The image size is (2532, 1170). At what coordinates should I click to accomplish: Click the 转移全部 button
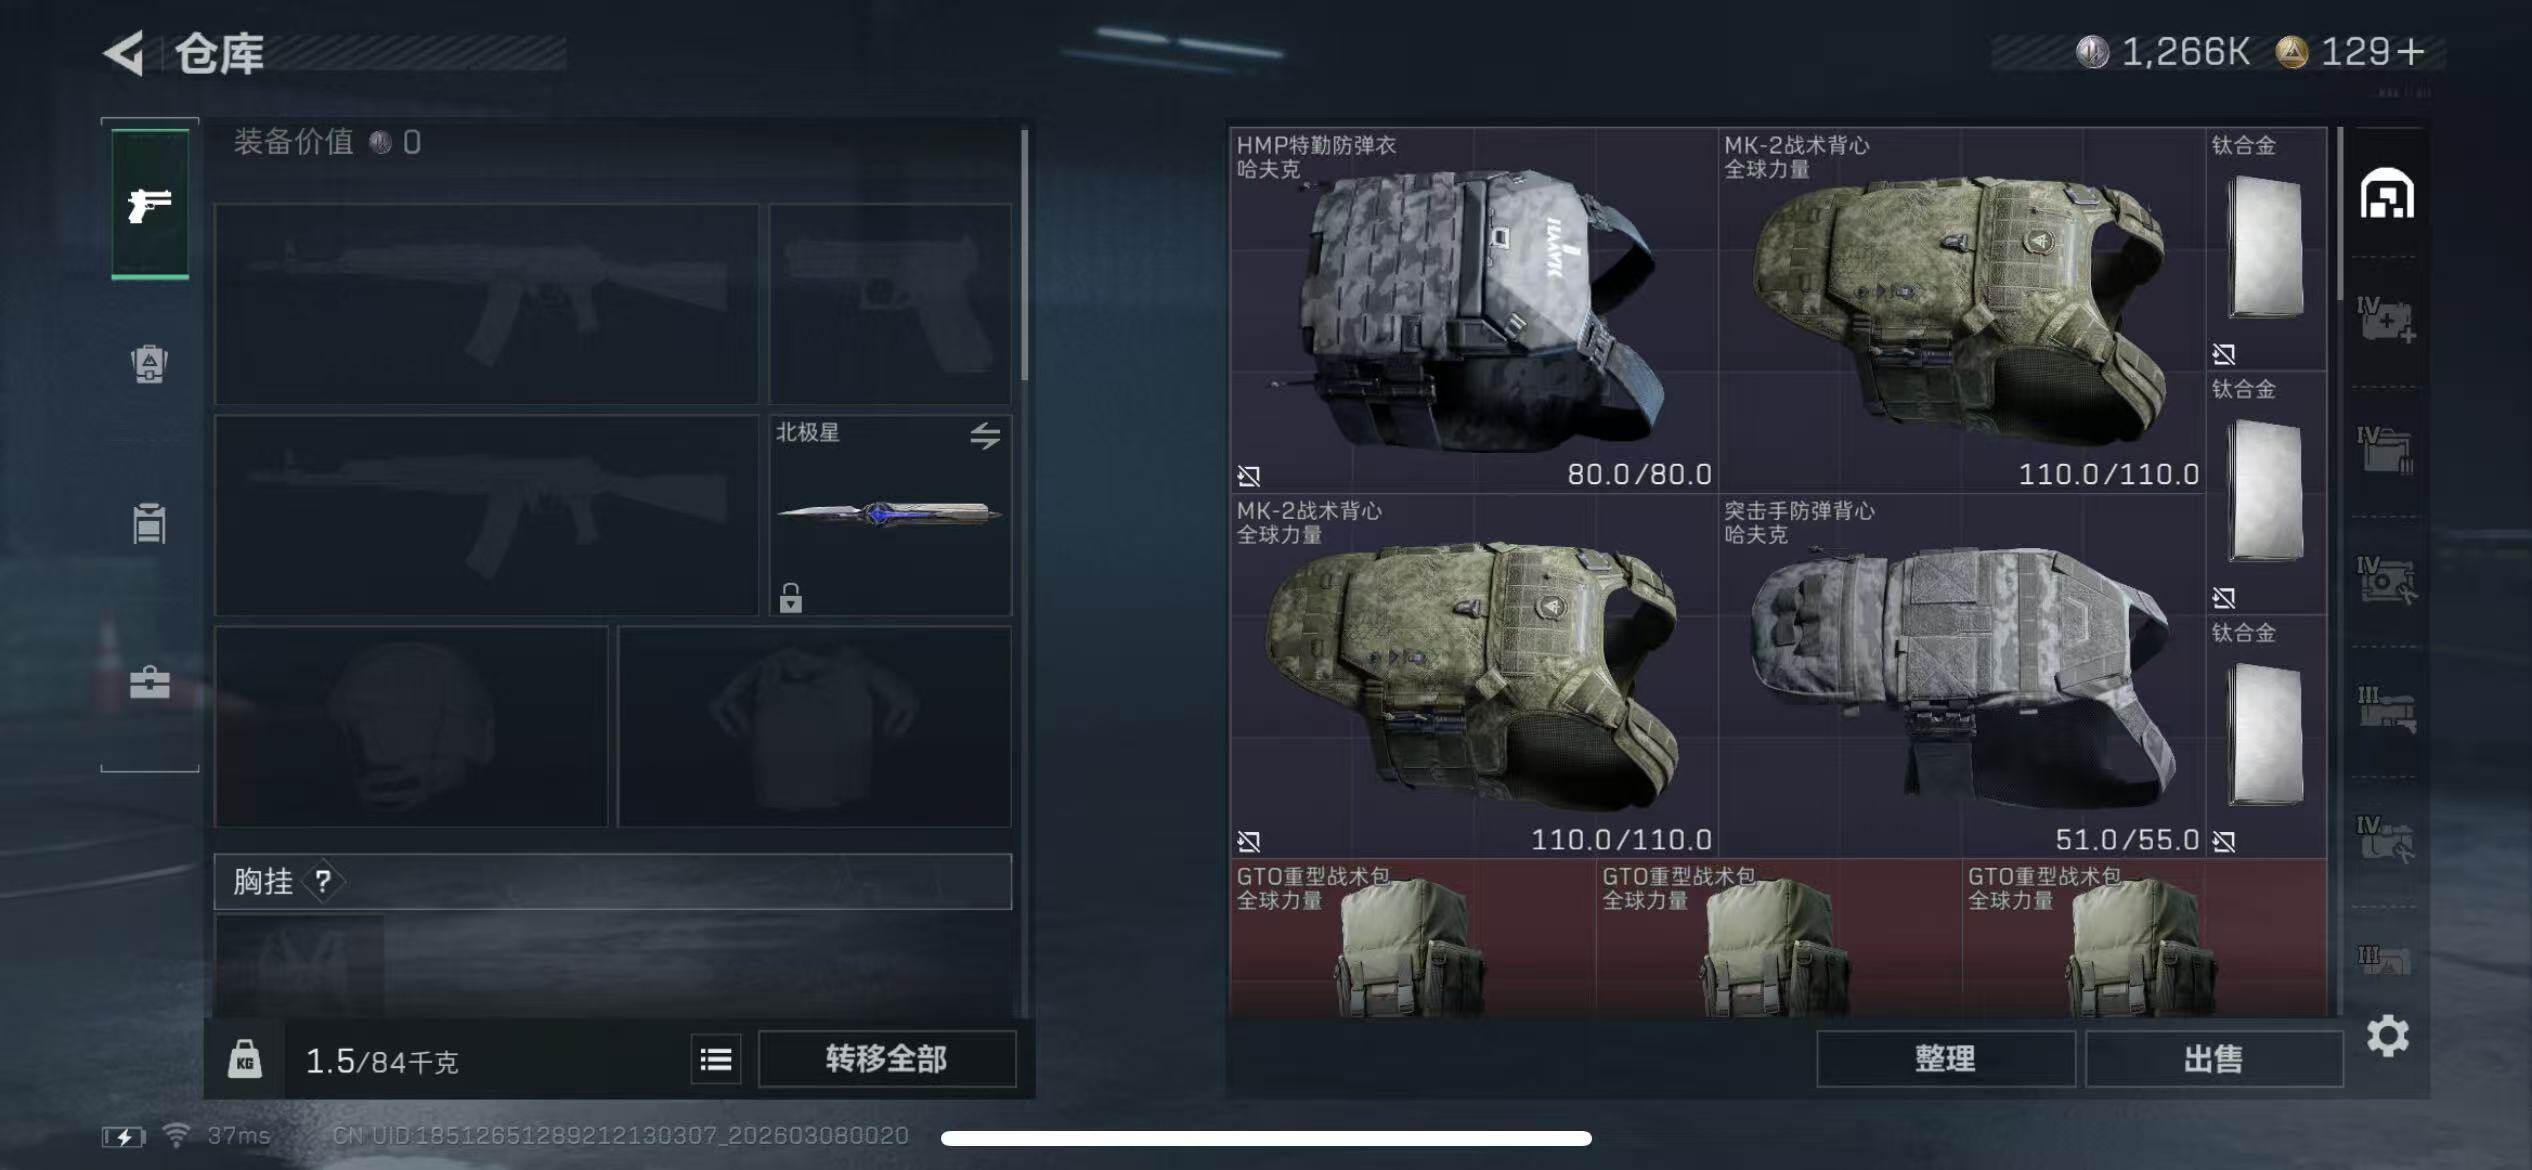[887, 1059]
